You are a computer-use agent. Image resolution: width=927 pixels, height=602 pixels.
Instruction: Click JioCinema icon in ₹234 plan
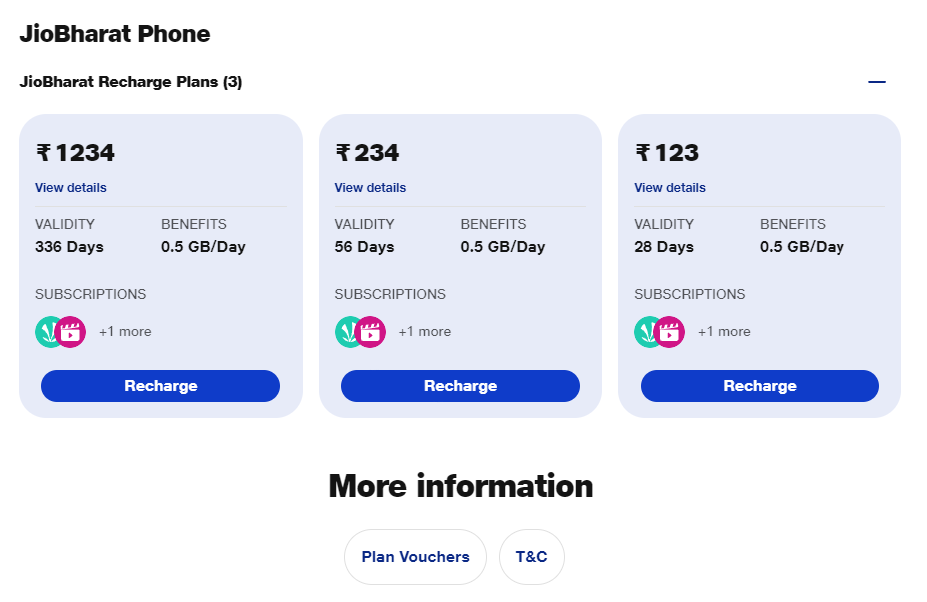click(x=370, y=332)
